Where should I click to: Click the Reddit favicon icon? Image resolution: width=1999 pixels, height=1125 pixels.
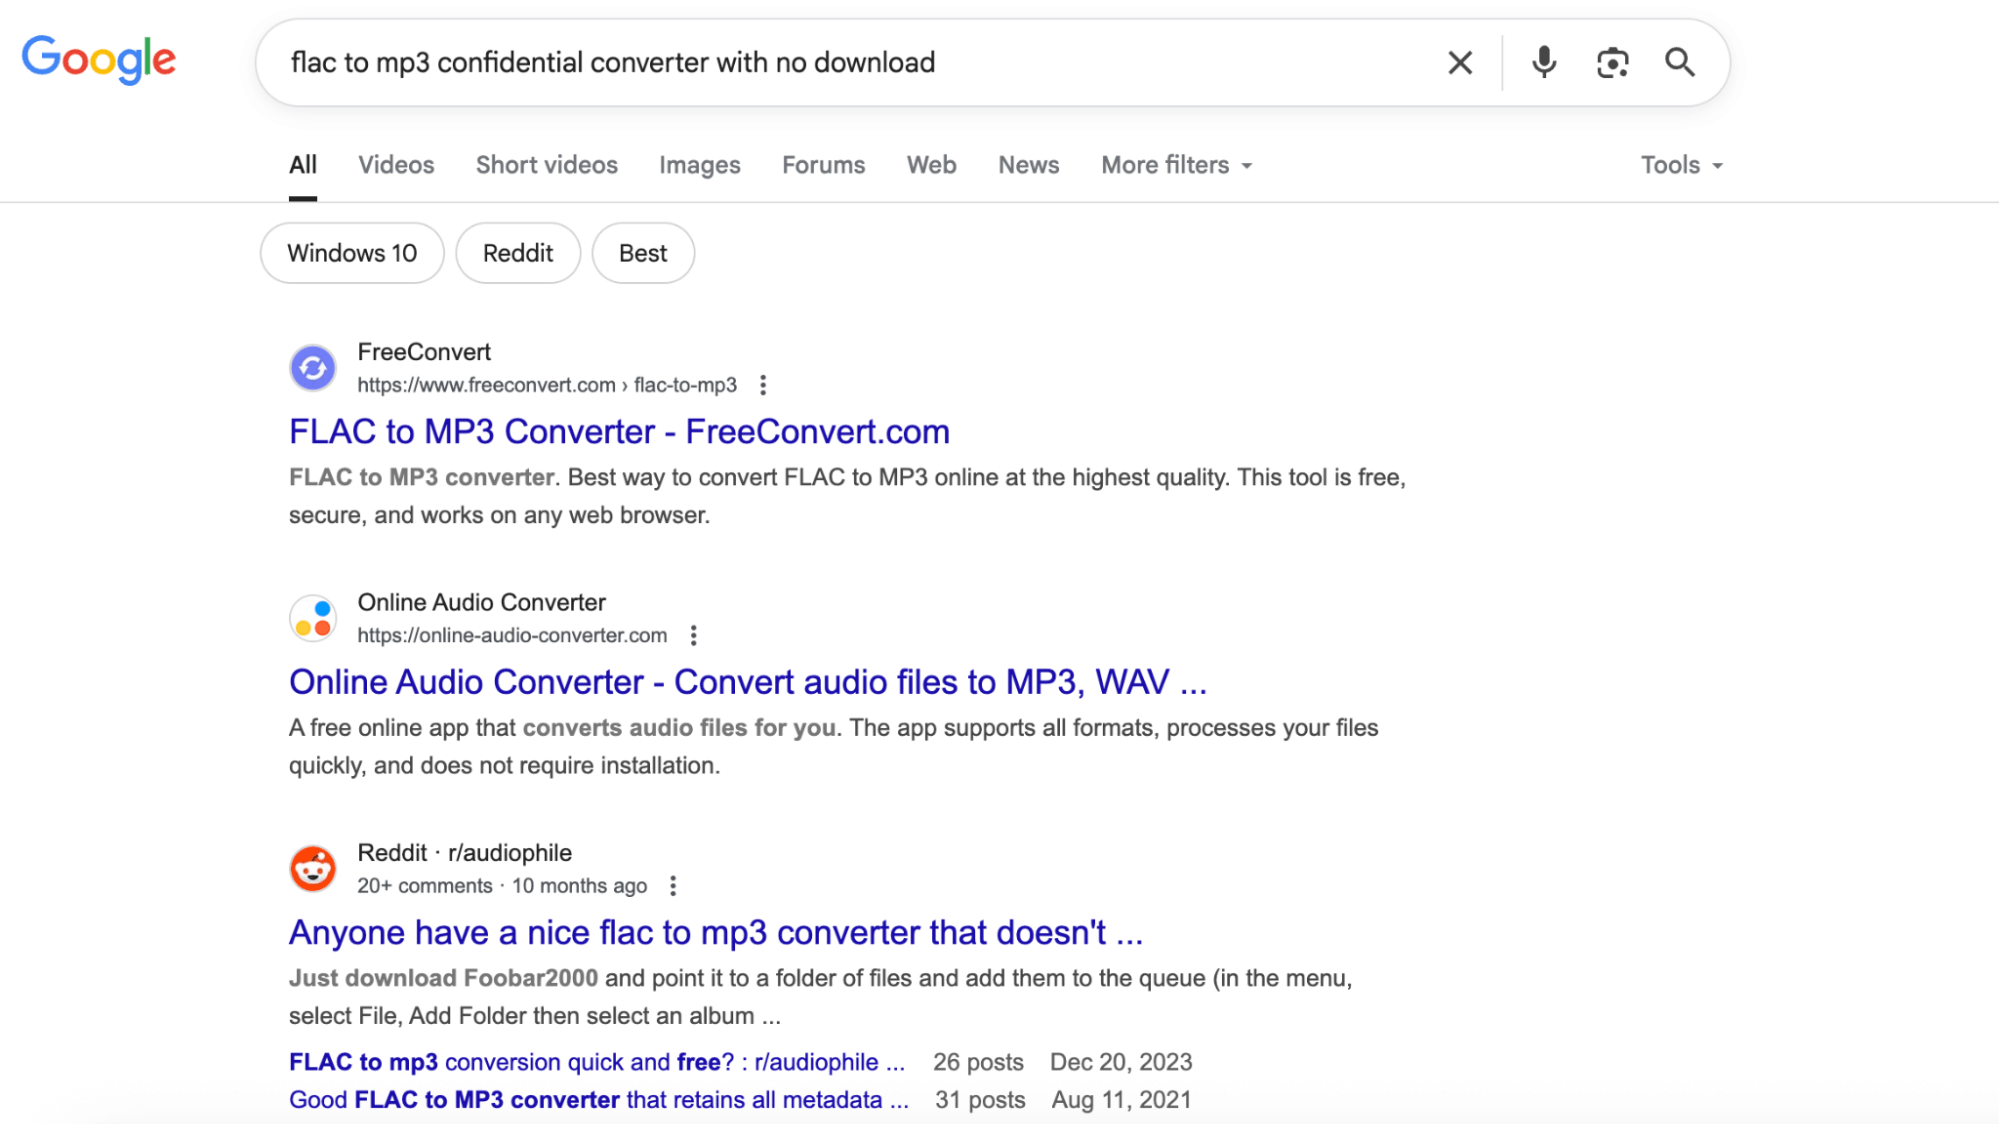click(313, 868)
